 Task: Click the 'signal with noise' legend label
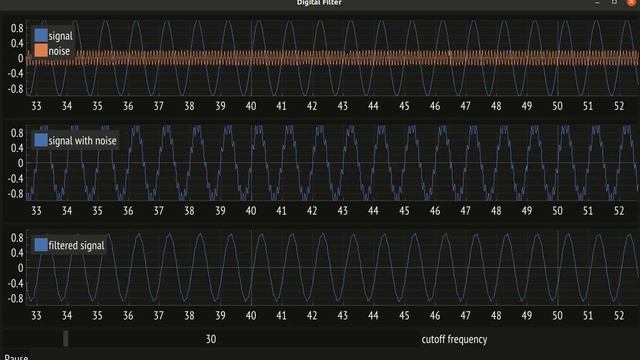pos(82,140)
